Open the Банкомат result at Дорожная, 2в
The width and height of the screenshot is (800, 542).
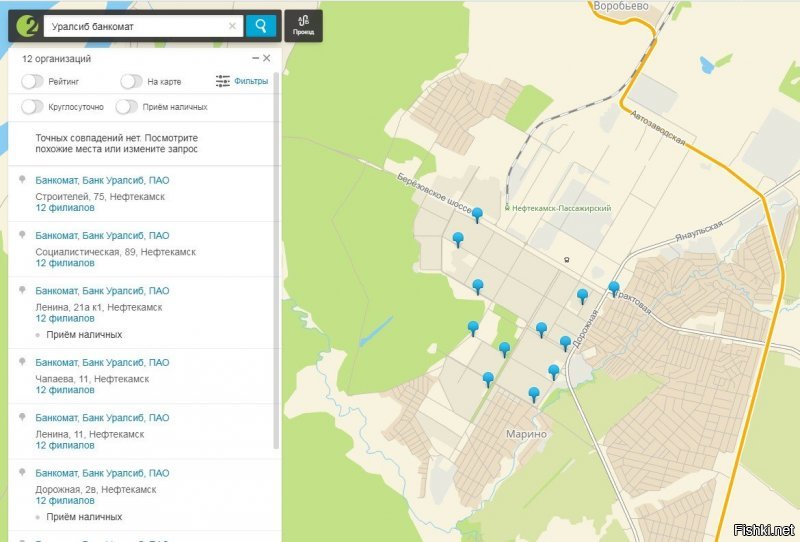[102, 473]
